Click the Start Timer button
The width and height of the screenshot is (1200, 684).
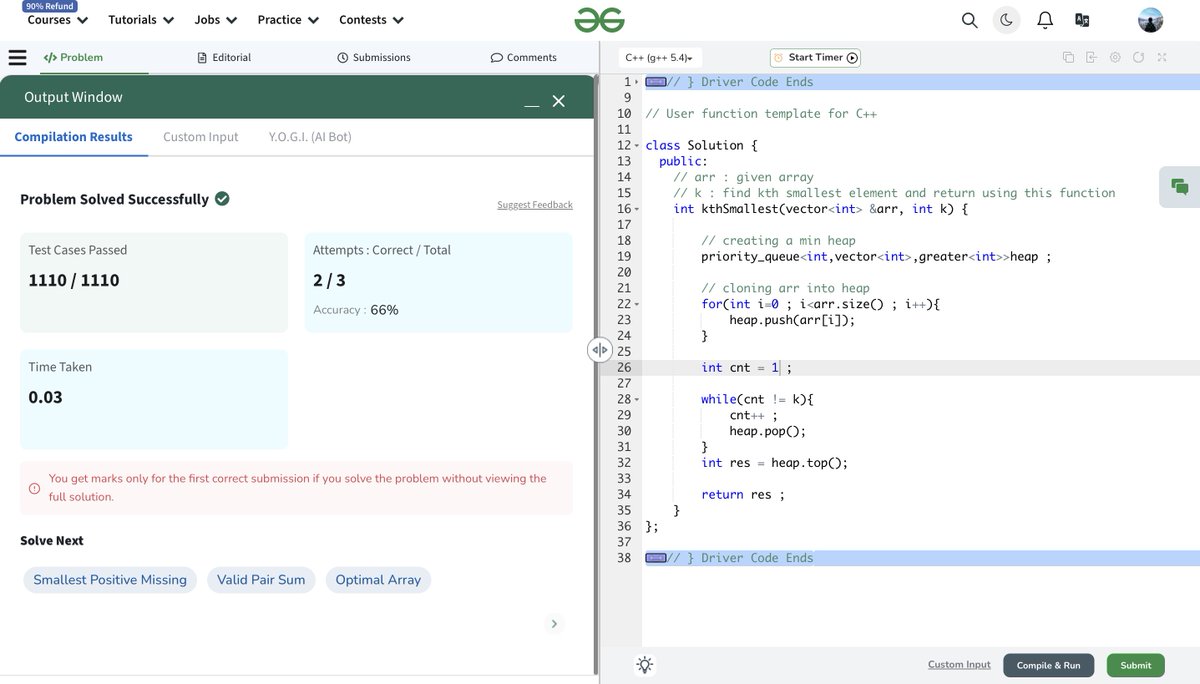coord(816,58)
